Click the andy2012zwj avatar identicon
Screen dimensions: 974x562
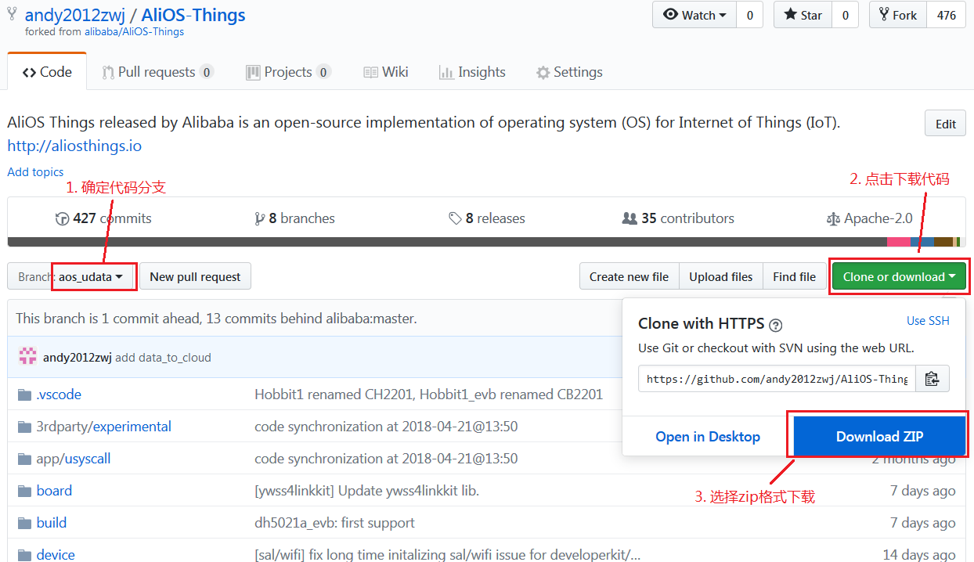point(27,356)
